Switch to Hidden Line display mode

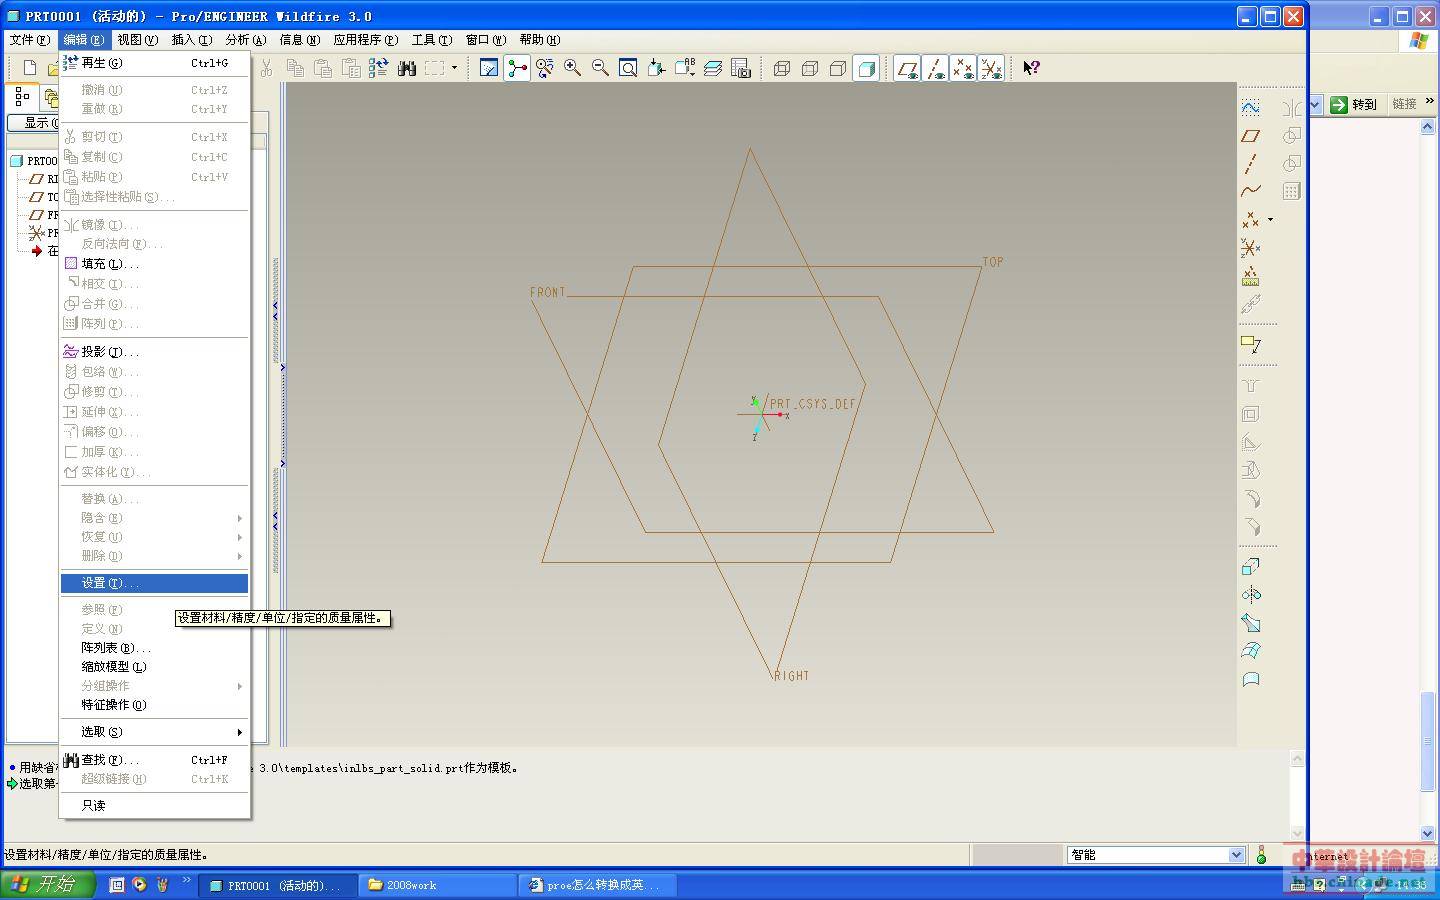click(x=810, y=68)
